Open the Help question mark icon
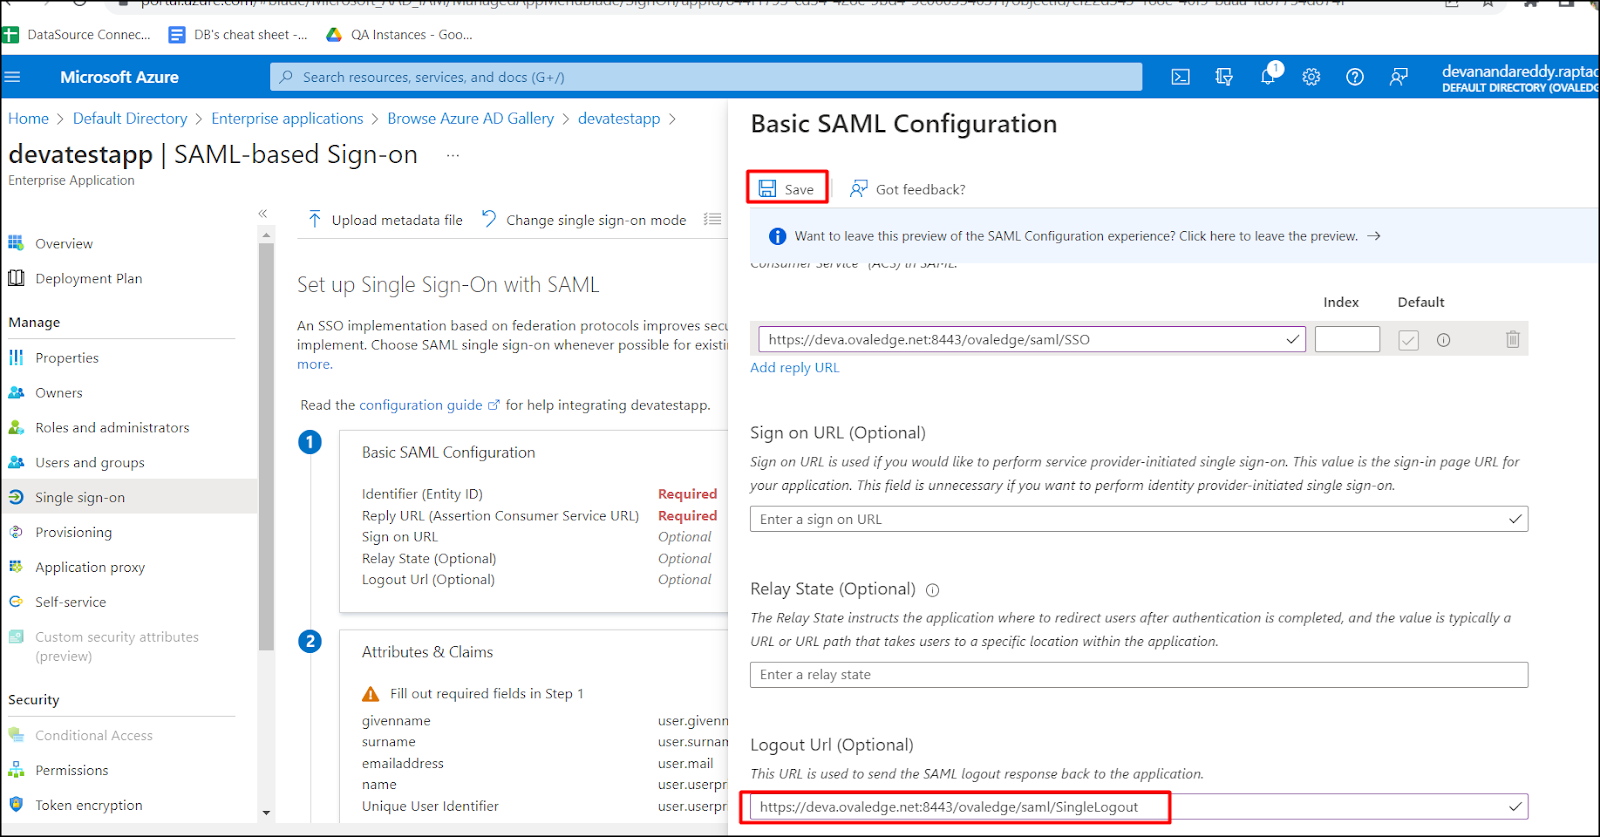 click(x=1355, y=77)
